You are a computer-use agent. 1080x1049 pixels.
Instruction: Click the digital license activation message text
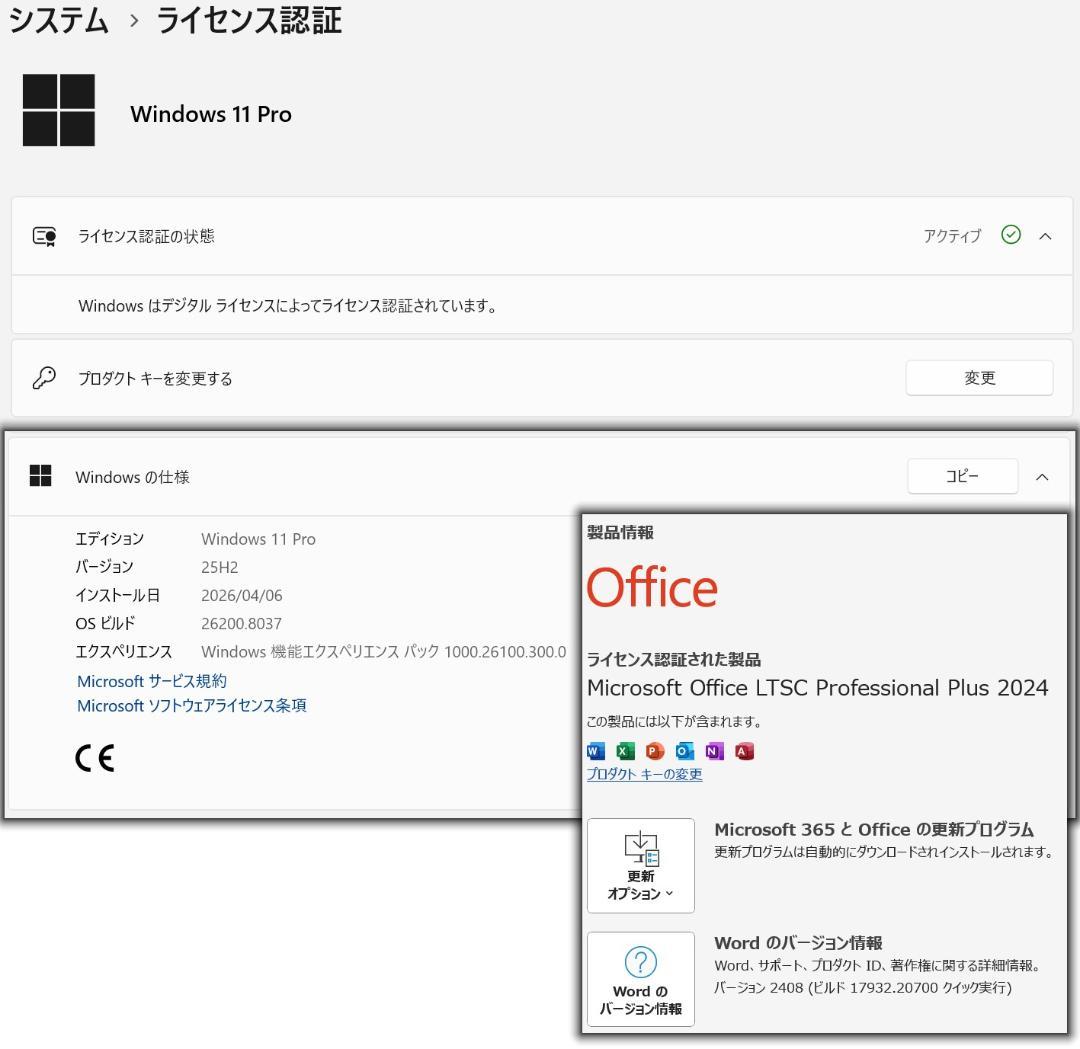pos(288,305)
